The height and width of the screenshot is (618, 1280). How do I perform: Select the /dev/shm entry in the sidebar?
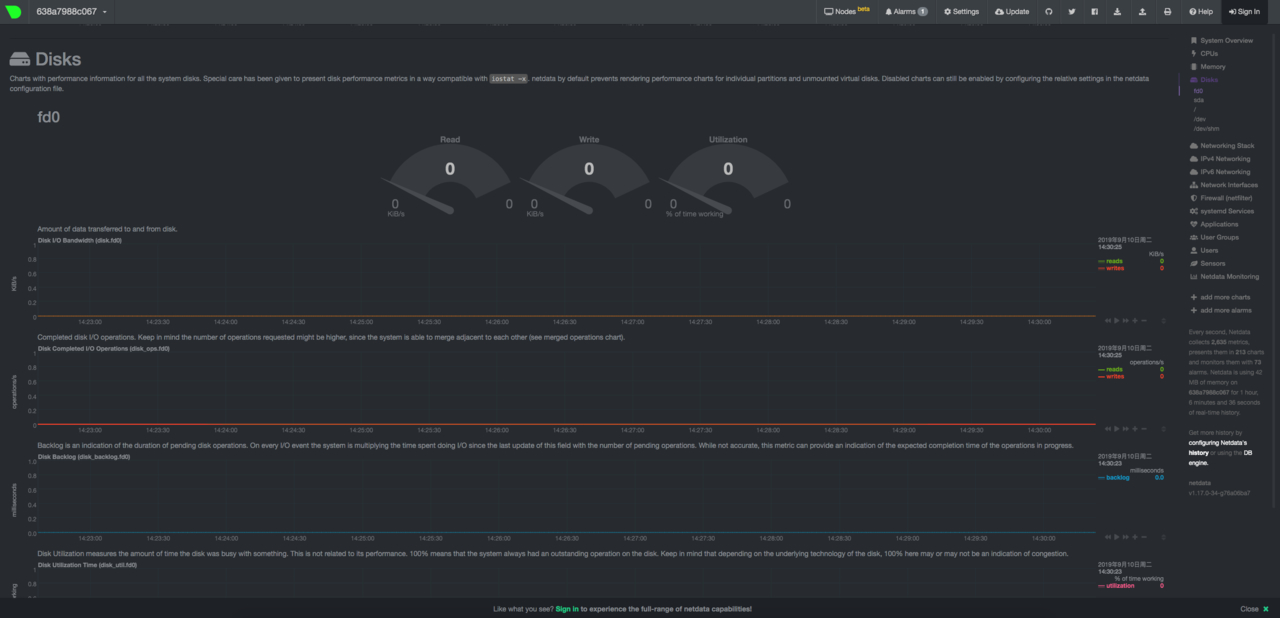pyautogui.click(x=1206, y=129)
